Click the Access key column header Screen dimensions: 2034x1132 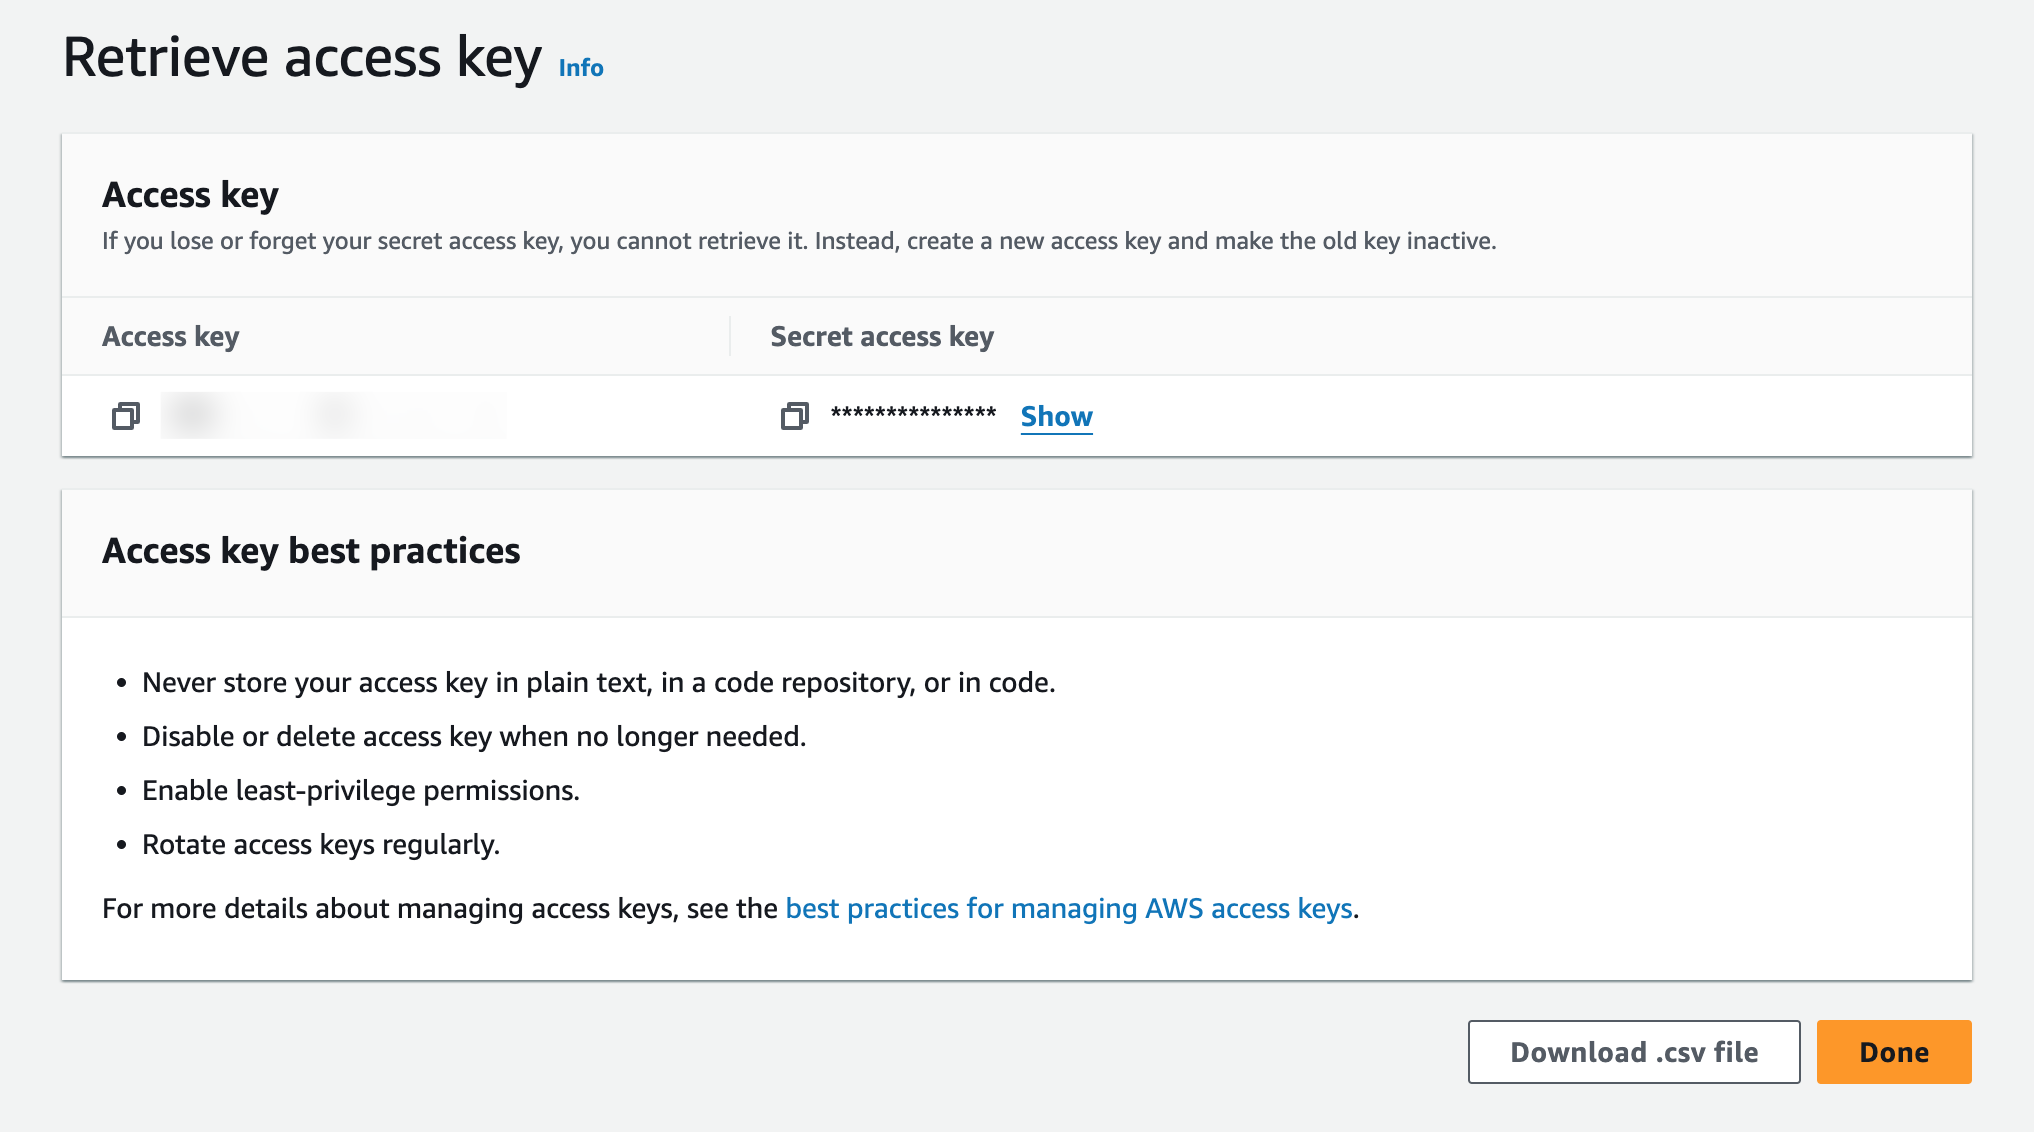point(171,337)
